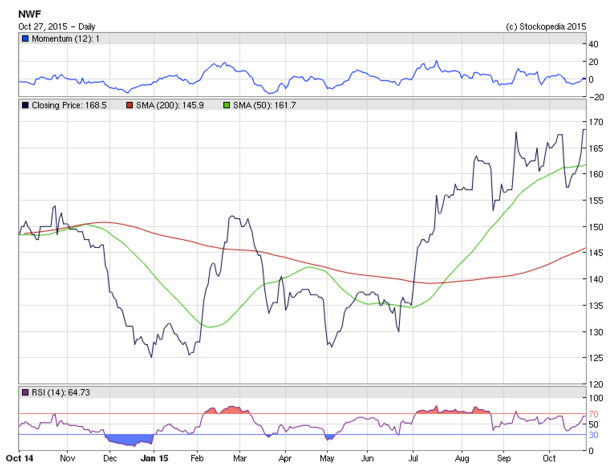Click the 'Oct' x-axis label at right
The height and width of the screenshot is (470, 610).
549,458
